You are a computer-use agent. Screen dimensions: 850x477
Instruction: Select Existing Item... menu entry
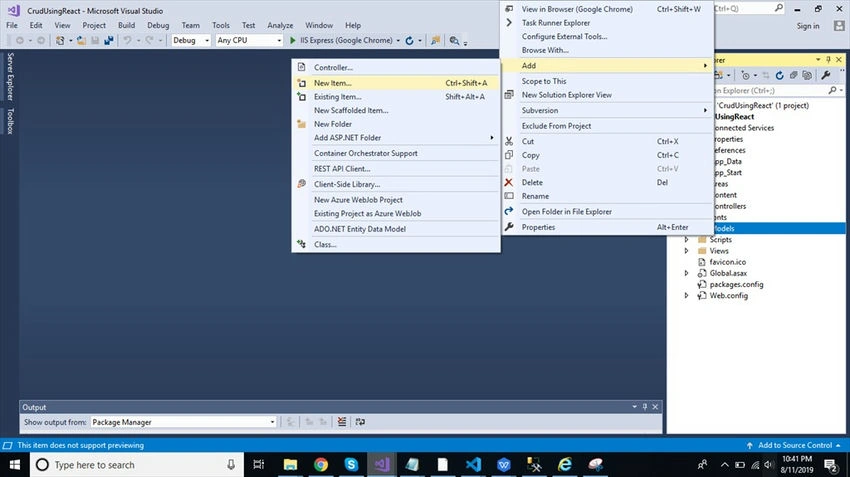coord(396,96)
